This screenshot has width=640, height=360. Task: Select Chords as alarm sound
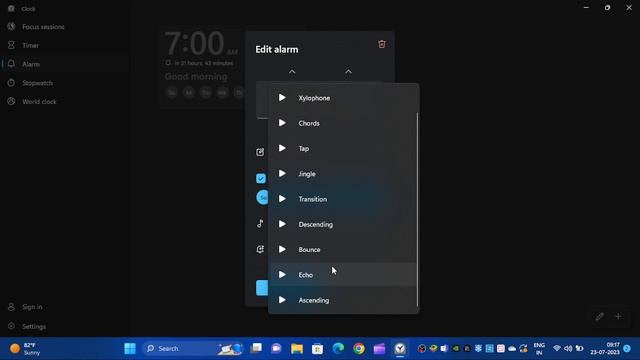343,123
